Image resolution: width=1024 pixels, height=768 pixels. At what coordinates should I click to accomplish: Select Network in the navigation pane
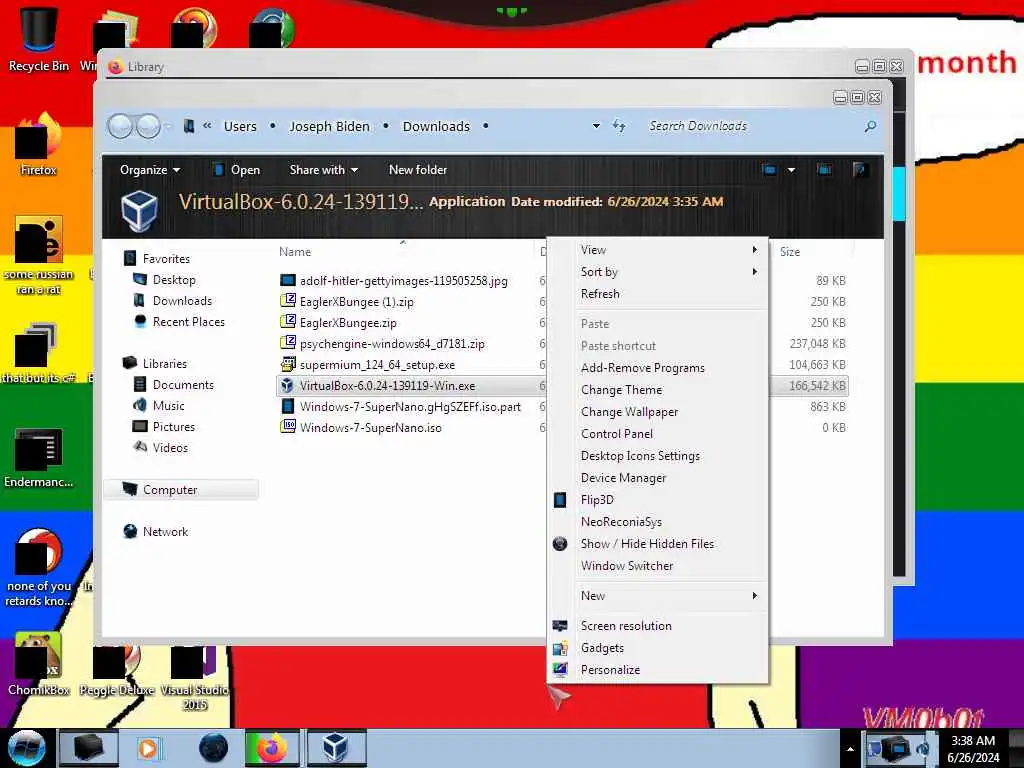(x=165, y=532)
